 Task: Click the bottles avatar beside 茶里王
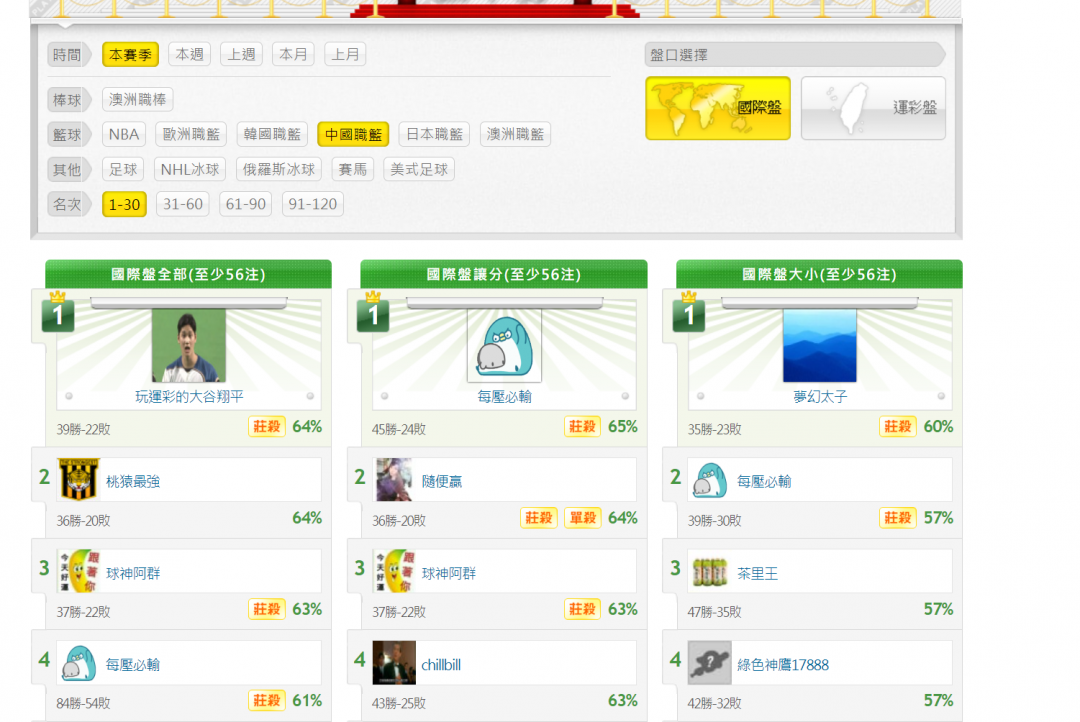point(709,571)
